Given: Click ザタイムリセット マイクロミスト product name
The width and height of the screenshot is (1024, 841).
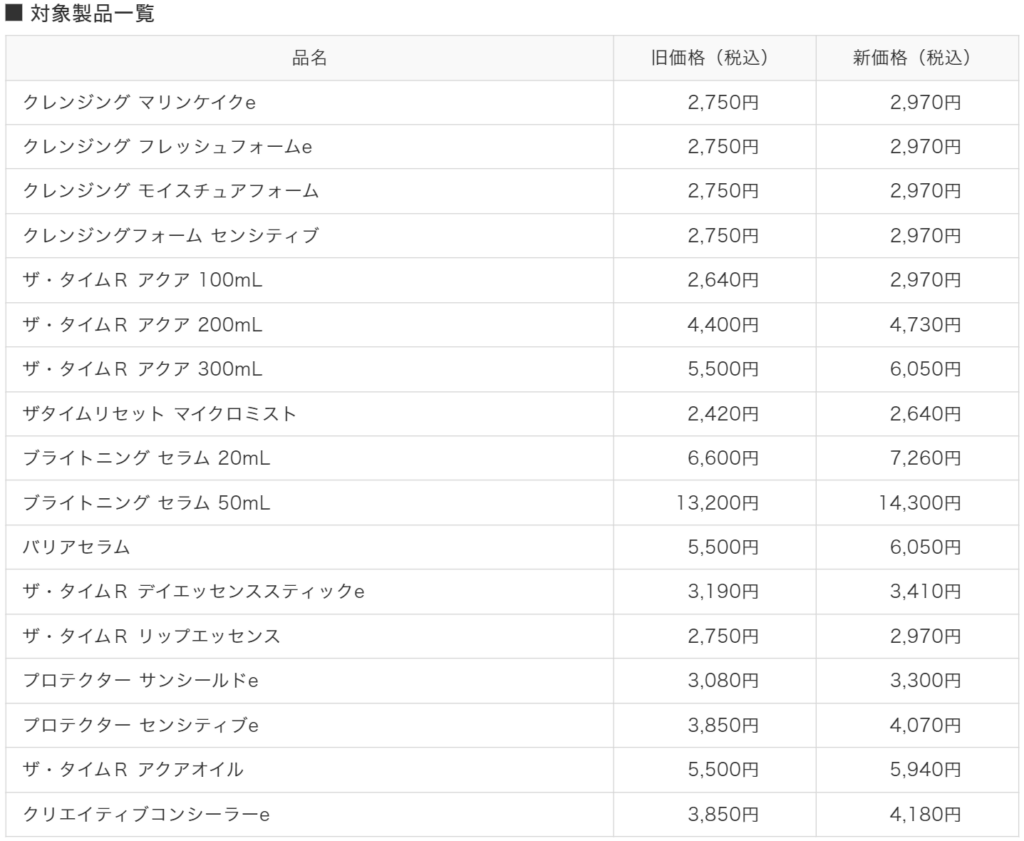Looking at the screenshot, I should [160, 413].
